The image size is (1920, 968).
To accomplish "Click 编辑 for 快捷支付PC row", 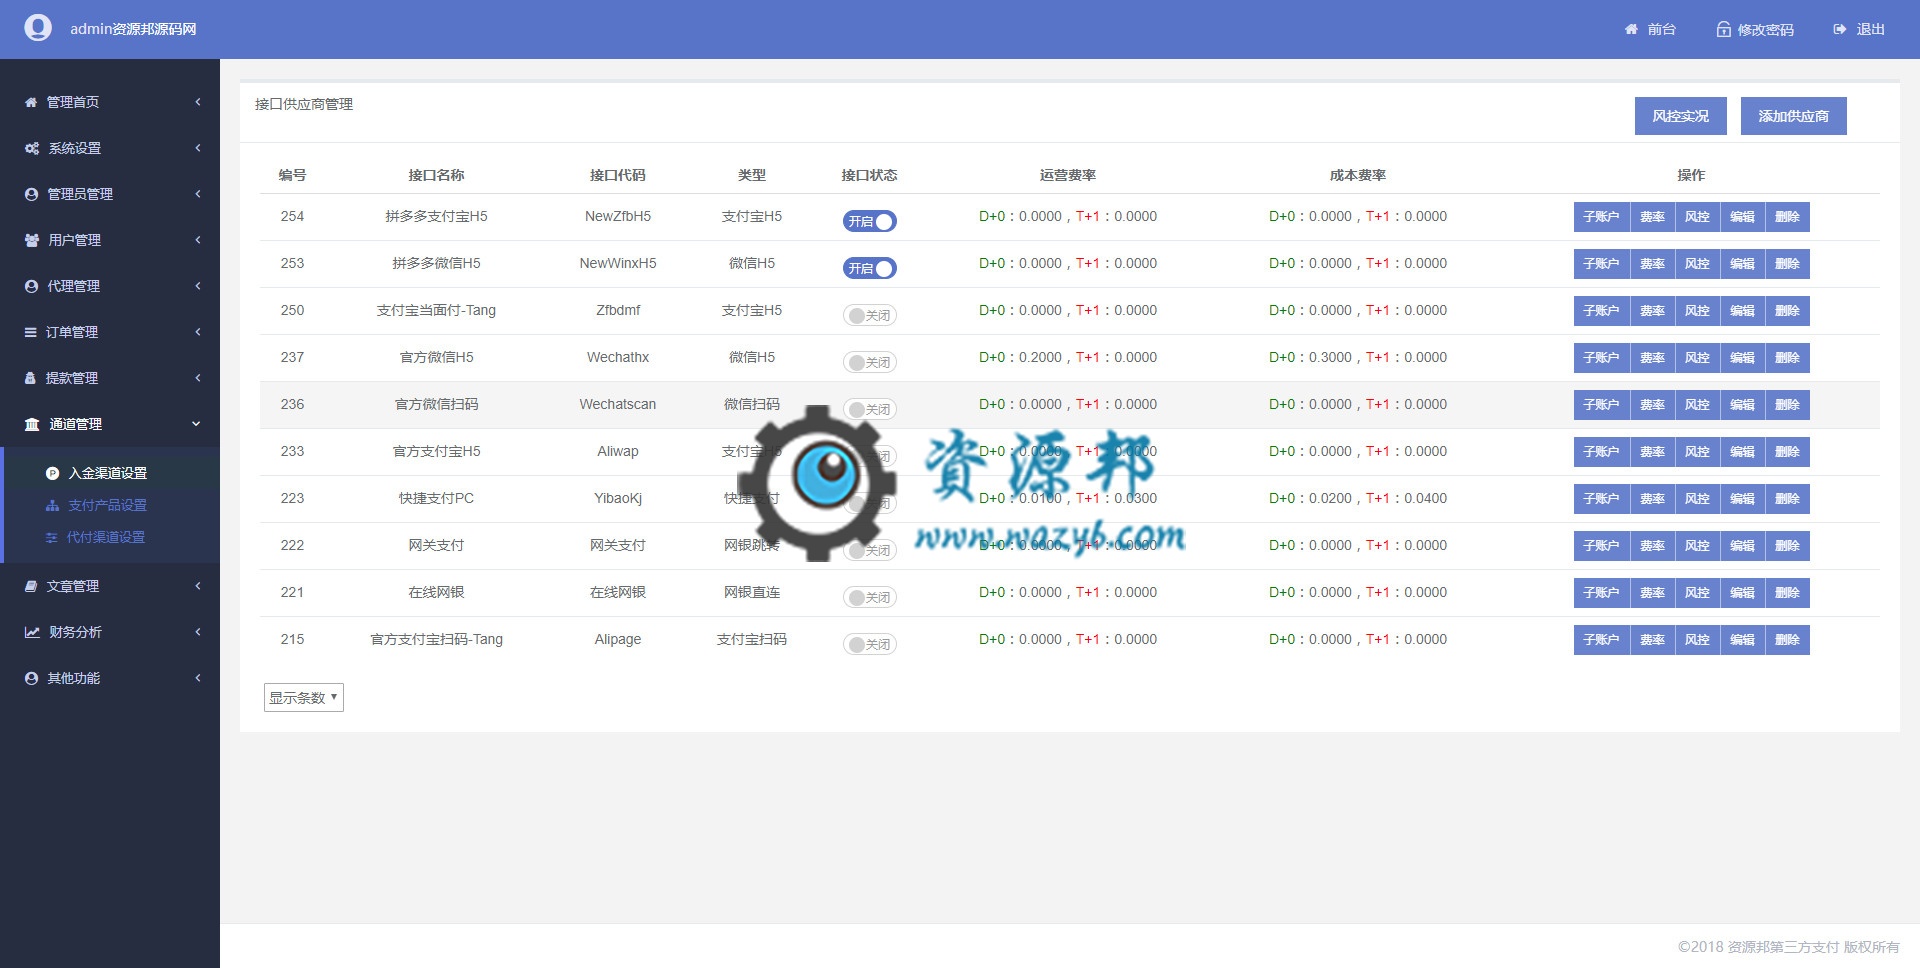I will click(1742, 499).
